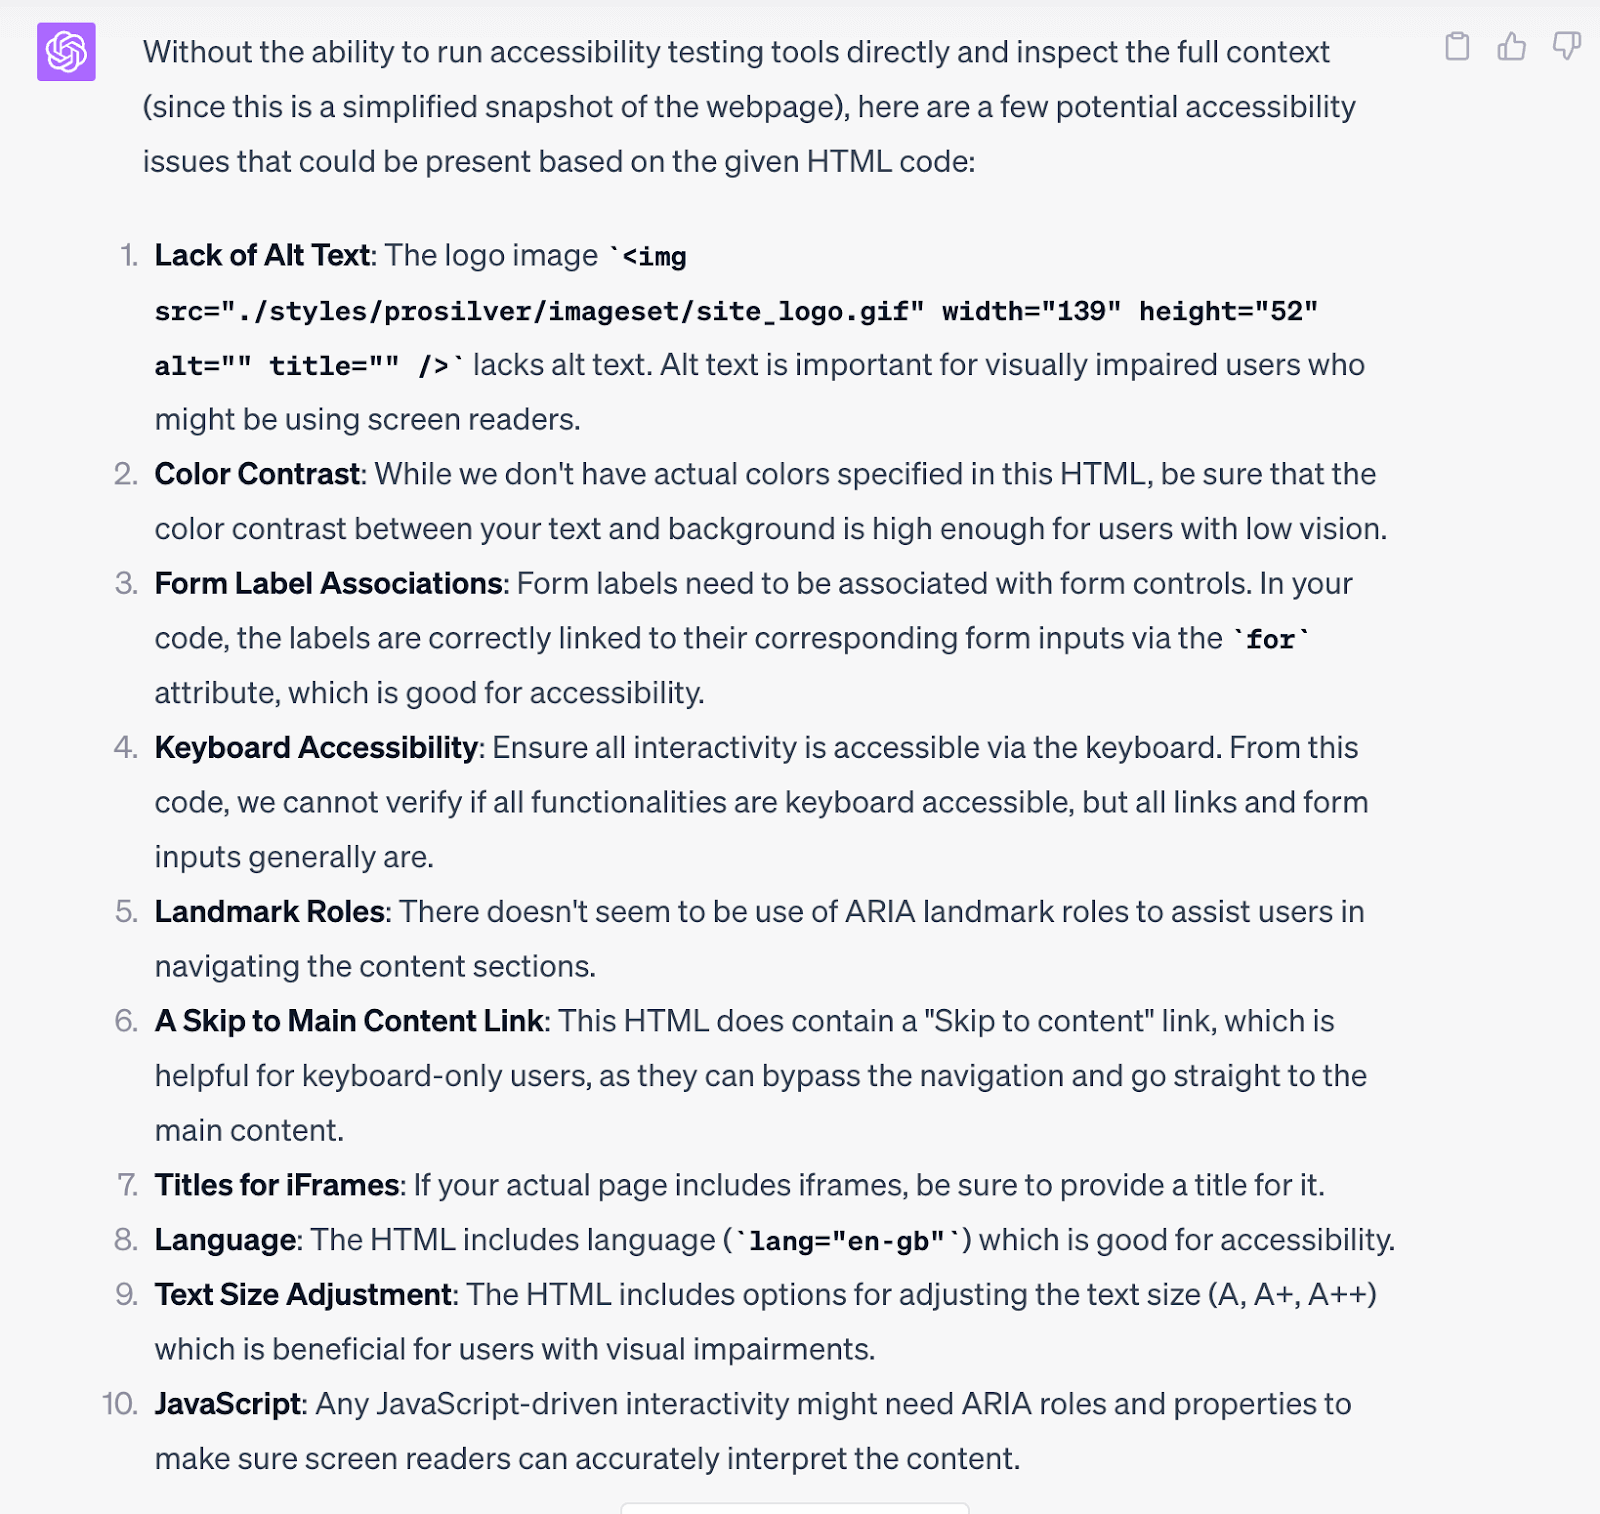
Task: Select the Landmark Roles heading text
Action: 268,911
